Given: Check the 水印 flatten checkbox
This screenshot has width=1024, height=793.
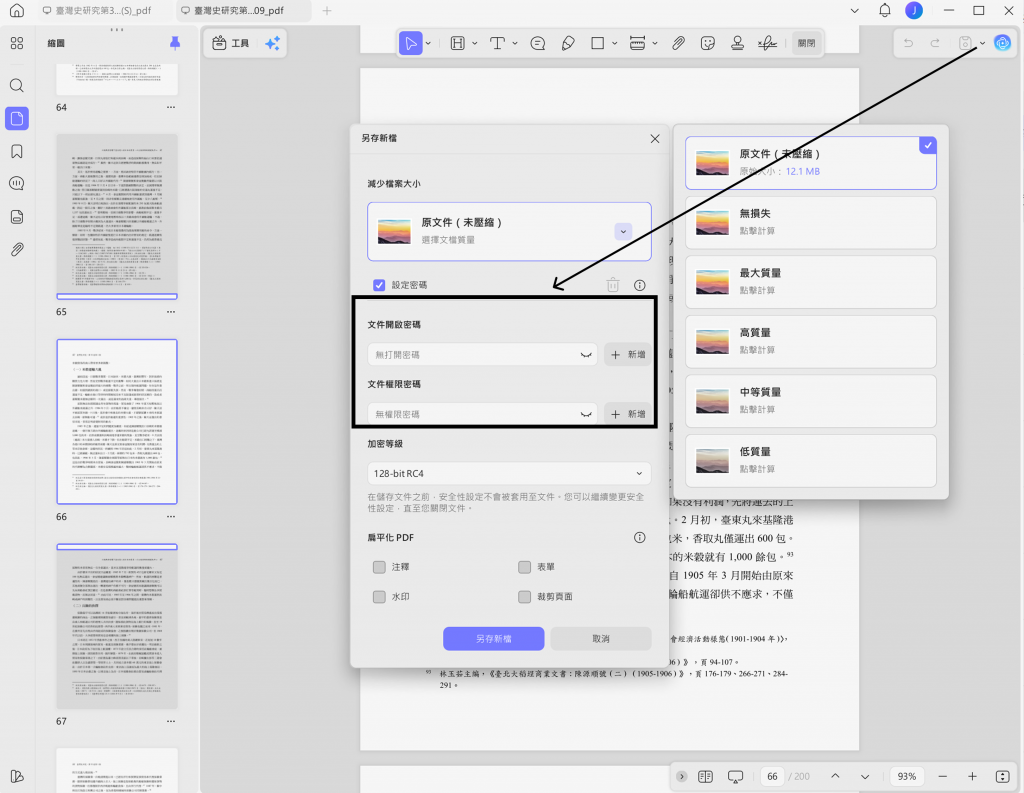Looking at the screenshot, I should click(379, 596).
